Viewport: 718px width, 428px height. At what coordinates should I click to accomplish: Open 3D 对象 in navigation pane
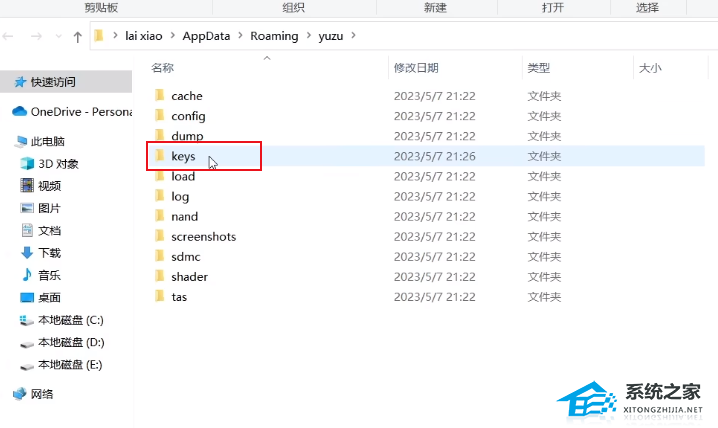(58, 164)
